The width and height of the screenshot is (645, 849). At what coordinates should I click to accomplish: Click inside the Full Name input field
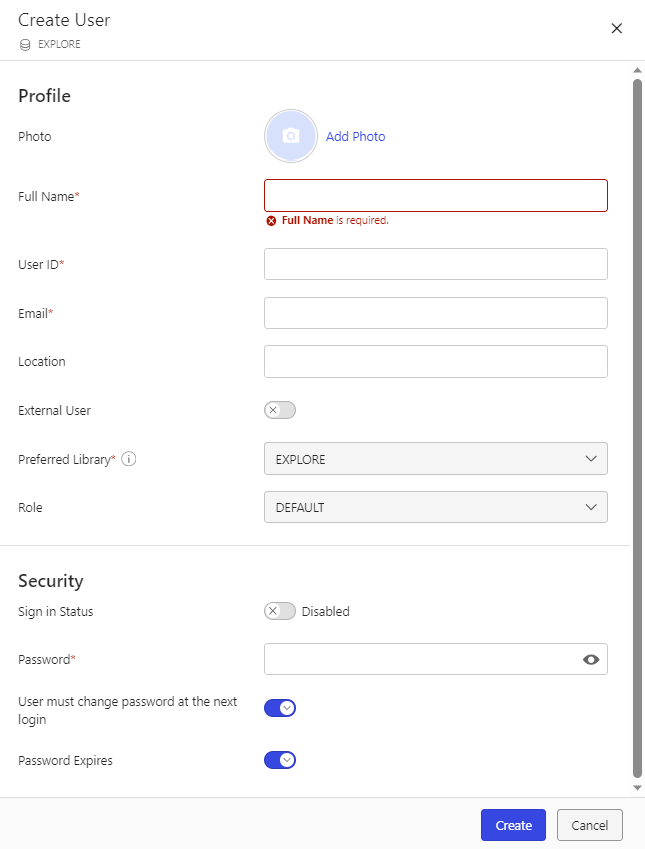click(435, 195)
